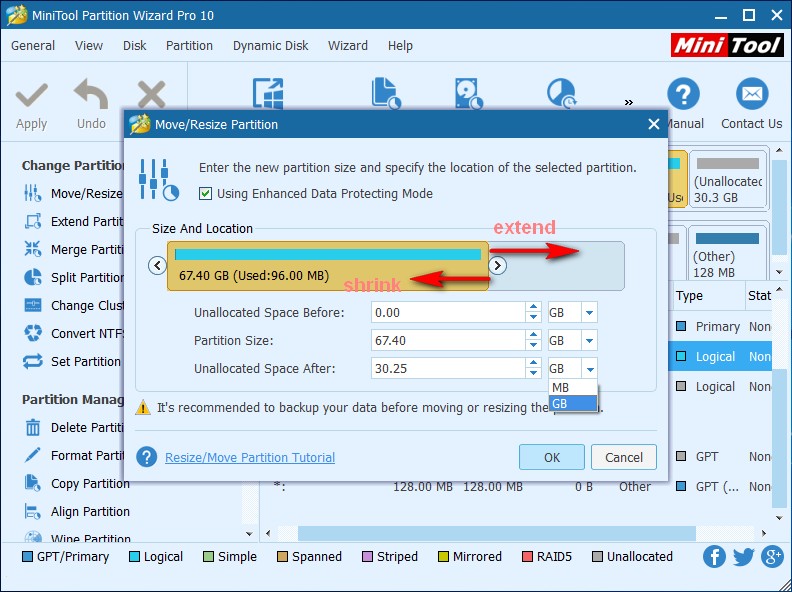Open Resize/Move Partition Tutorial link
Image resolution: width=792 pixels, height=592 pixels.
[x=250, y=457]
